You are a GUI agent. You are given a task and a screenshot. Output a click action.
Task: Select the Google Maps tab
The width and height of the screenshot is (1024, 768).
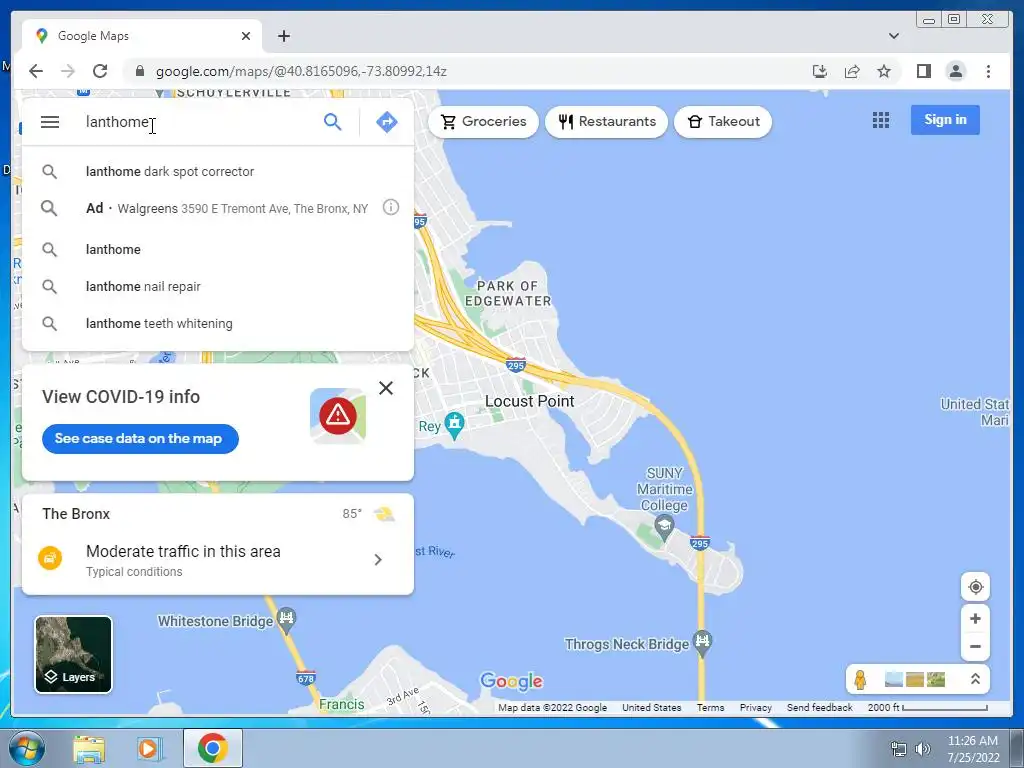pyautogui.click(x=142, y=36)
